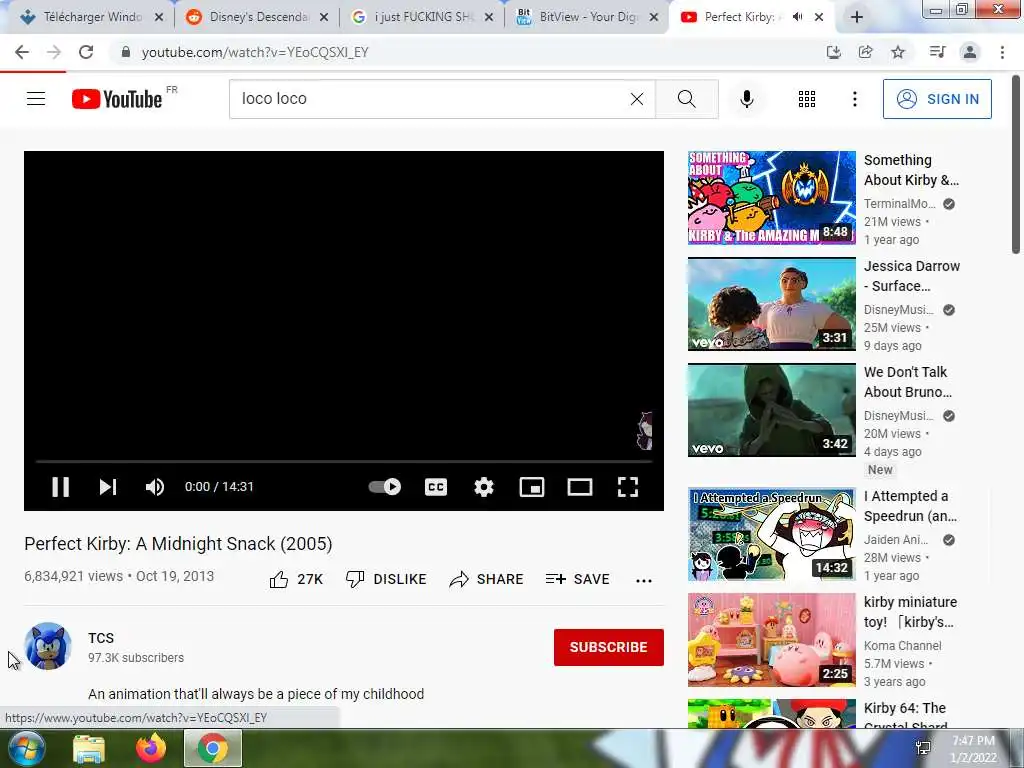Open Something About Kirby thumbnail
Viewport: 1024px width, 768px height.
pos(771,197)
